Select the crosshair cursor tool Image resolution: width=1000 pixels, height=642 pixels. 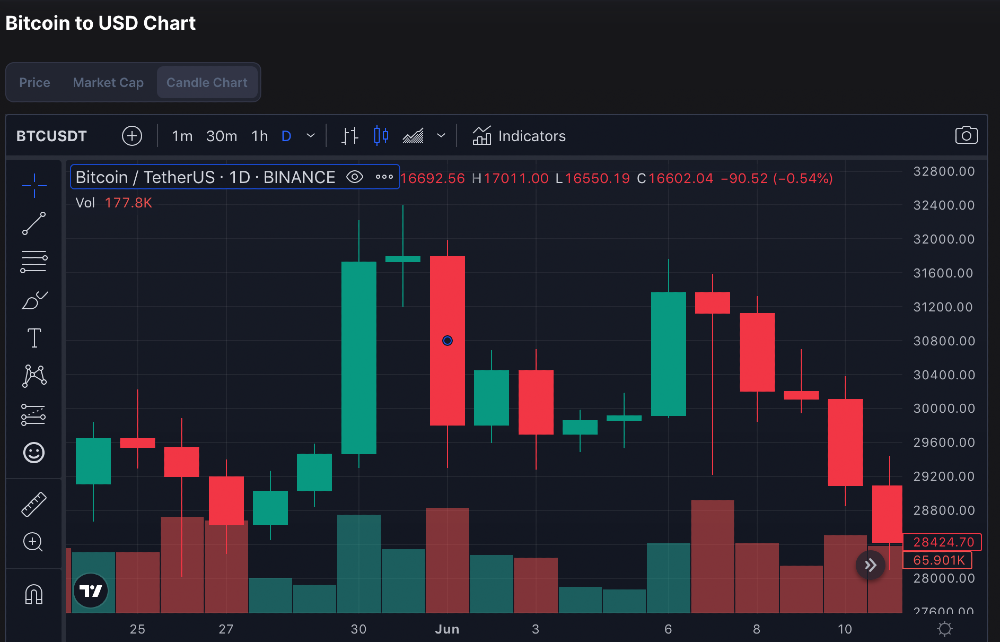[x=34, y=186]
